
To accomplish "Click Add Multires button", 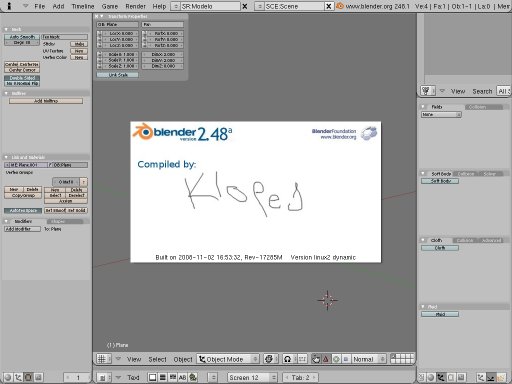I will click(x=46, y=101).
